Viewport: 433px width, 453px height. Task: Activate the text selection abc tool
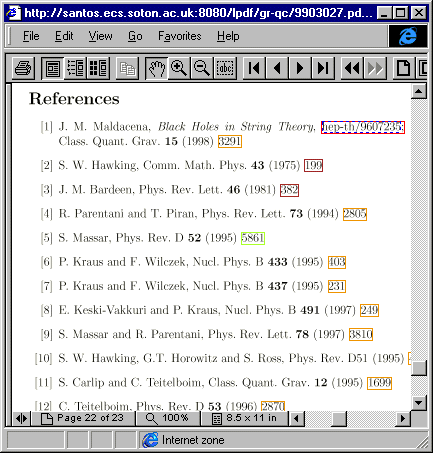pos(225,68)
